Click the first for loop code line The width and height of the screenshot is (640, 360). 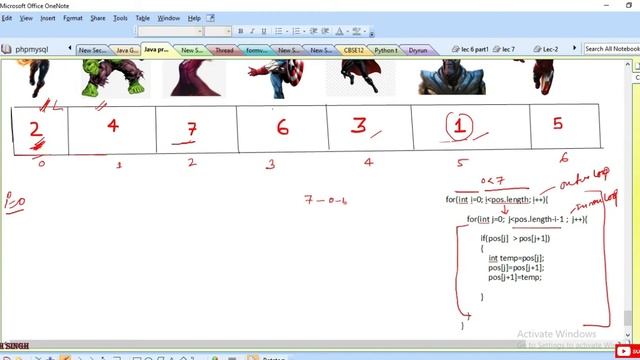[x=497, y=200]
